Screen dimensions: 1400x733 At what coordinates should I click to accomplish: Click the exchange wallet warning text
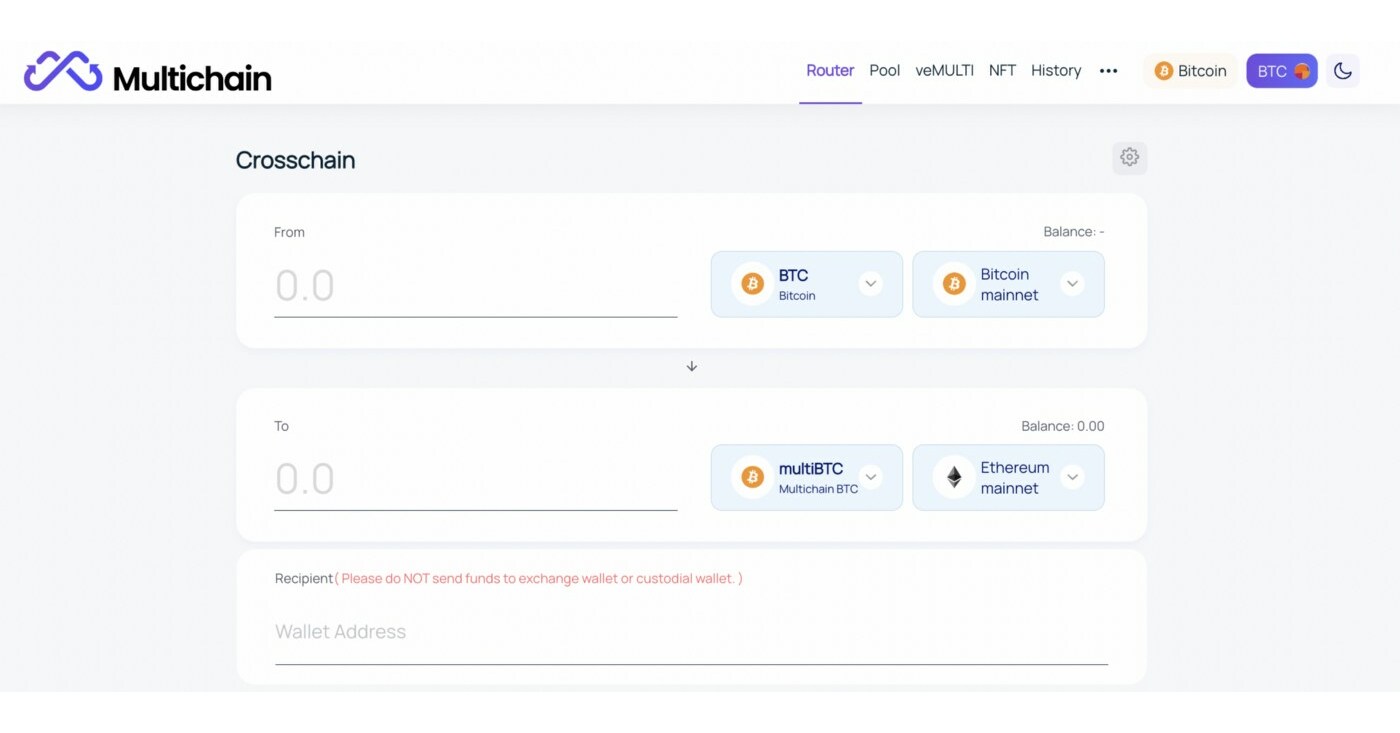(539, 578)
